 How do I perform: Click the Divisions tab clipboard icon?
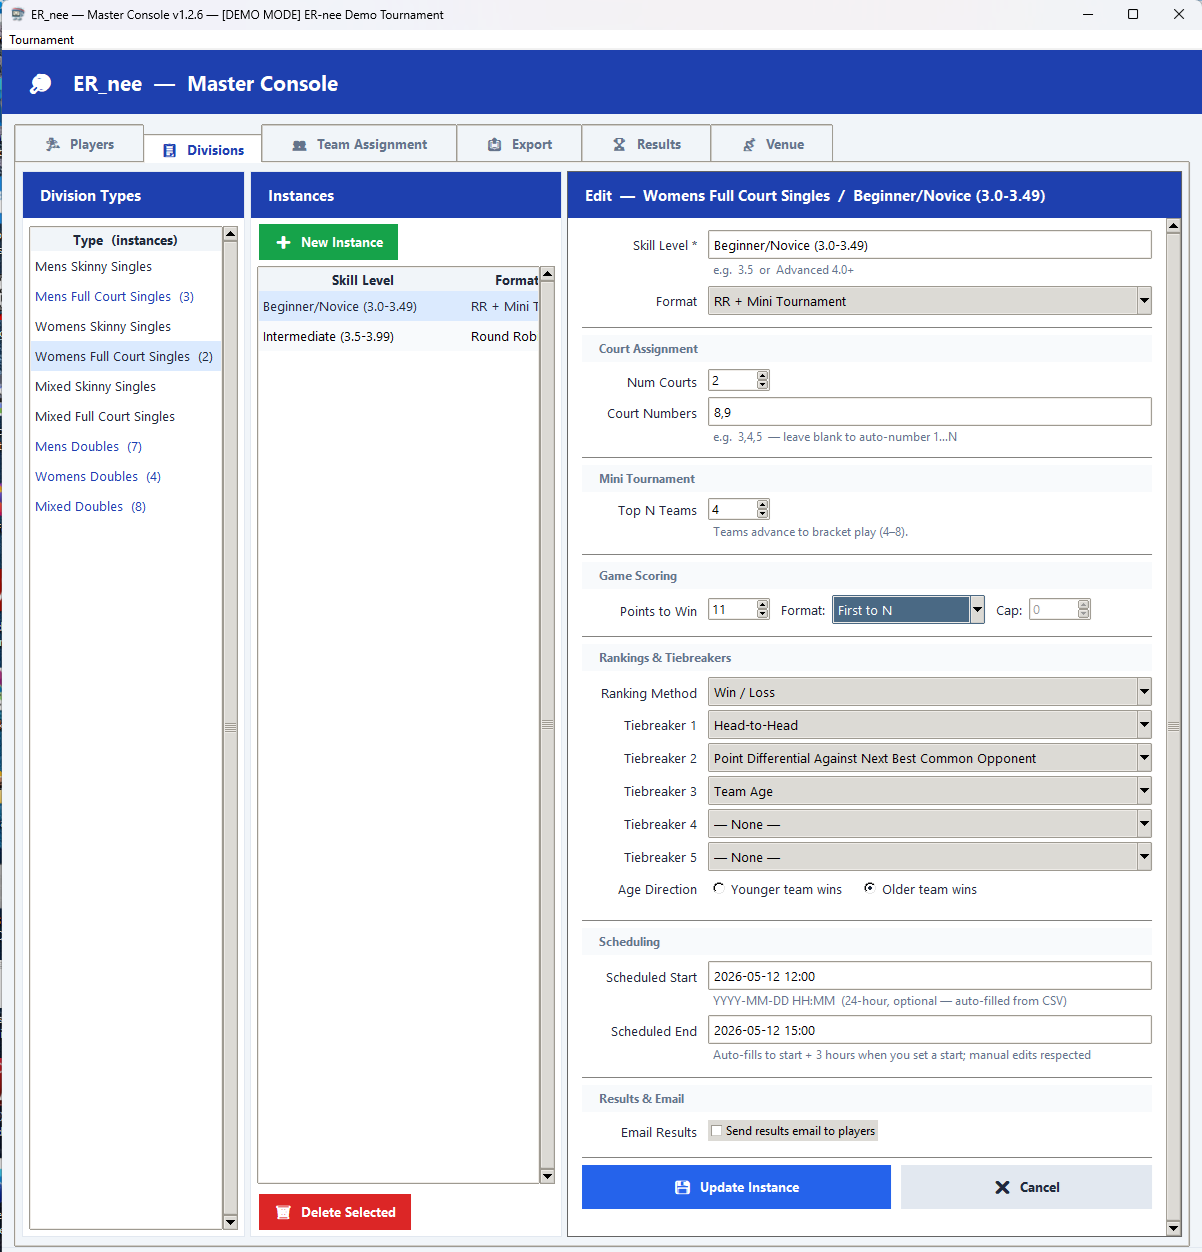[169, 150]
